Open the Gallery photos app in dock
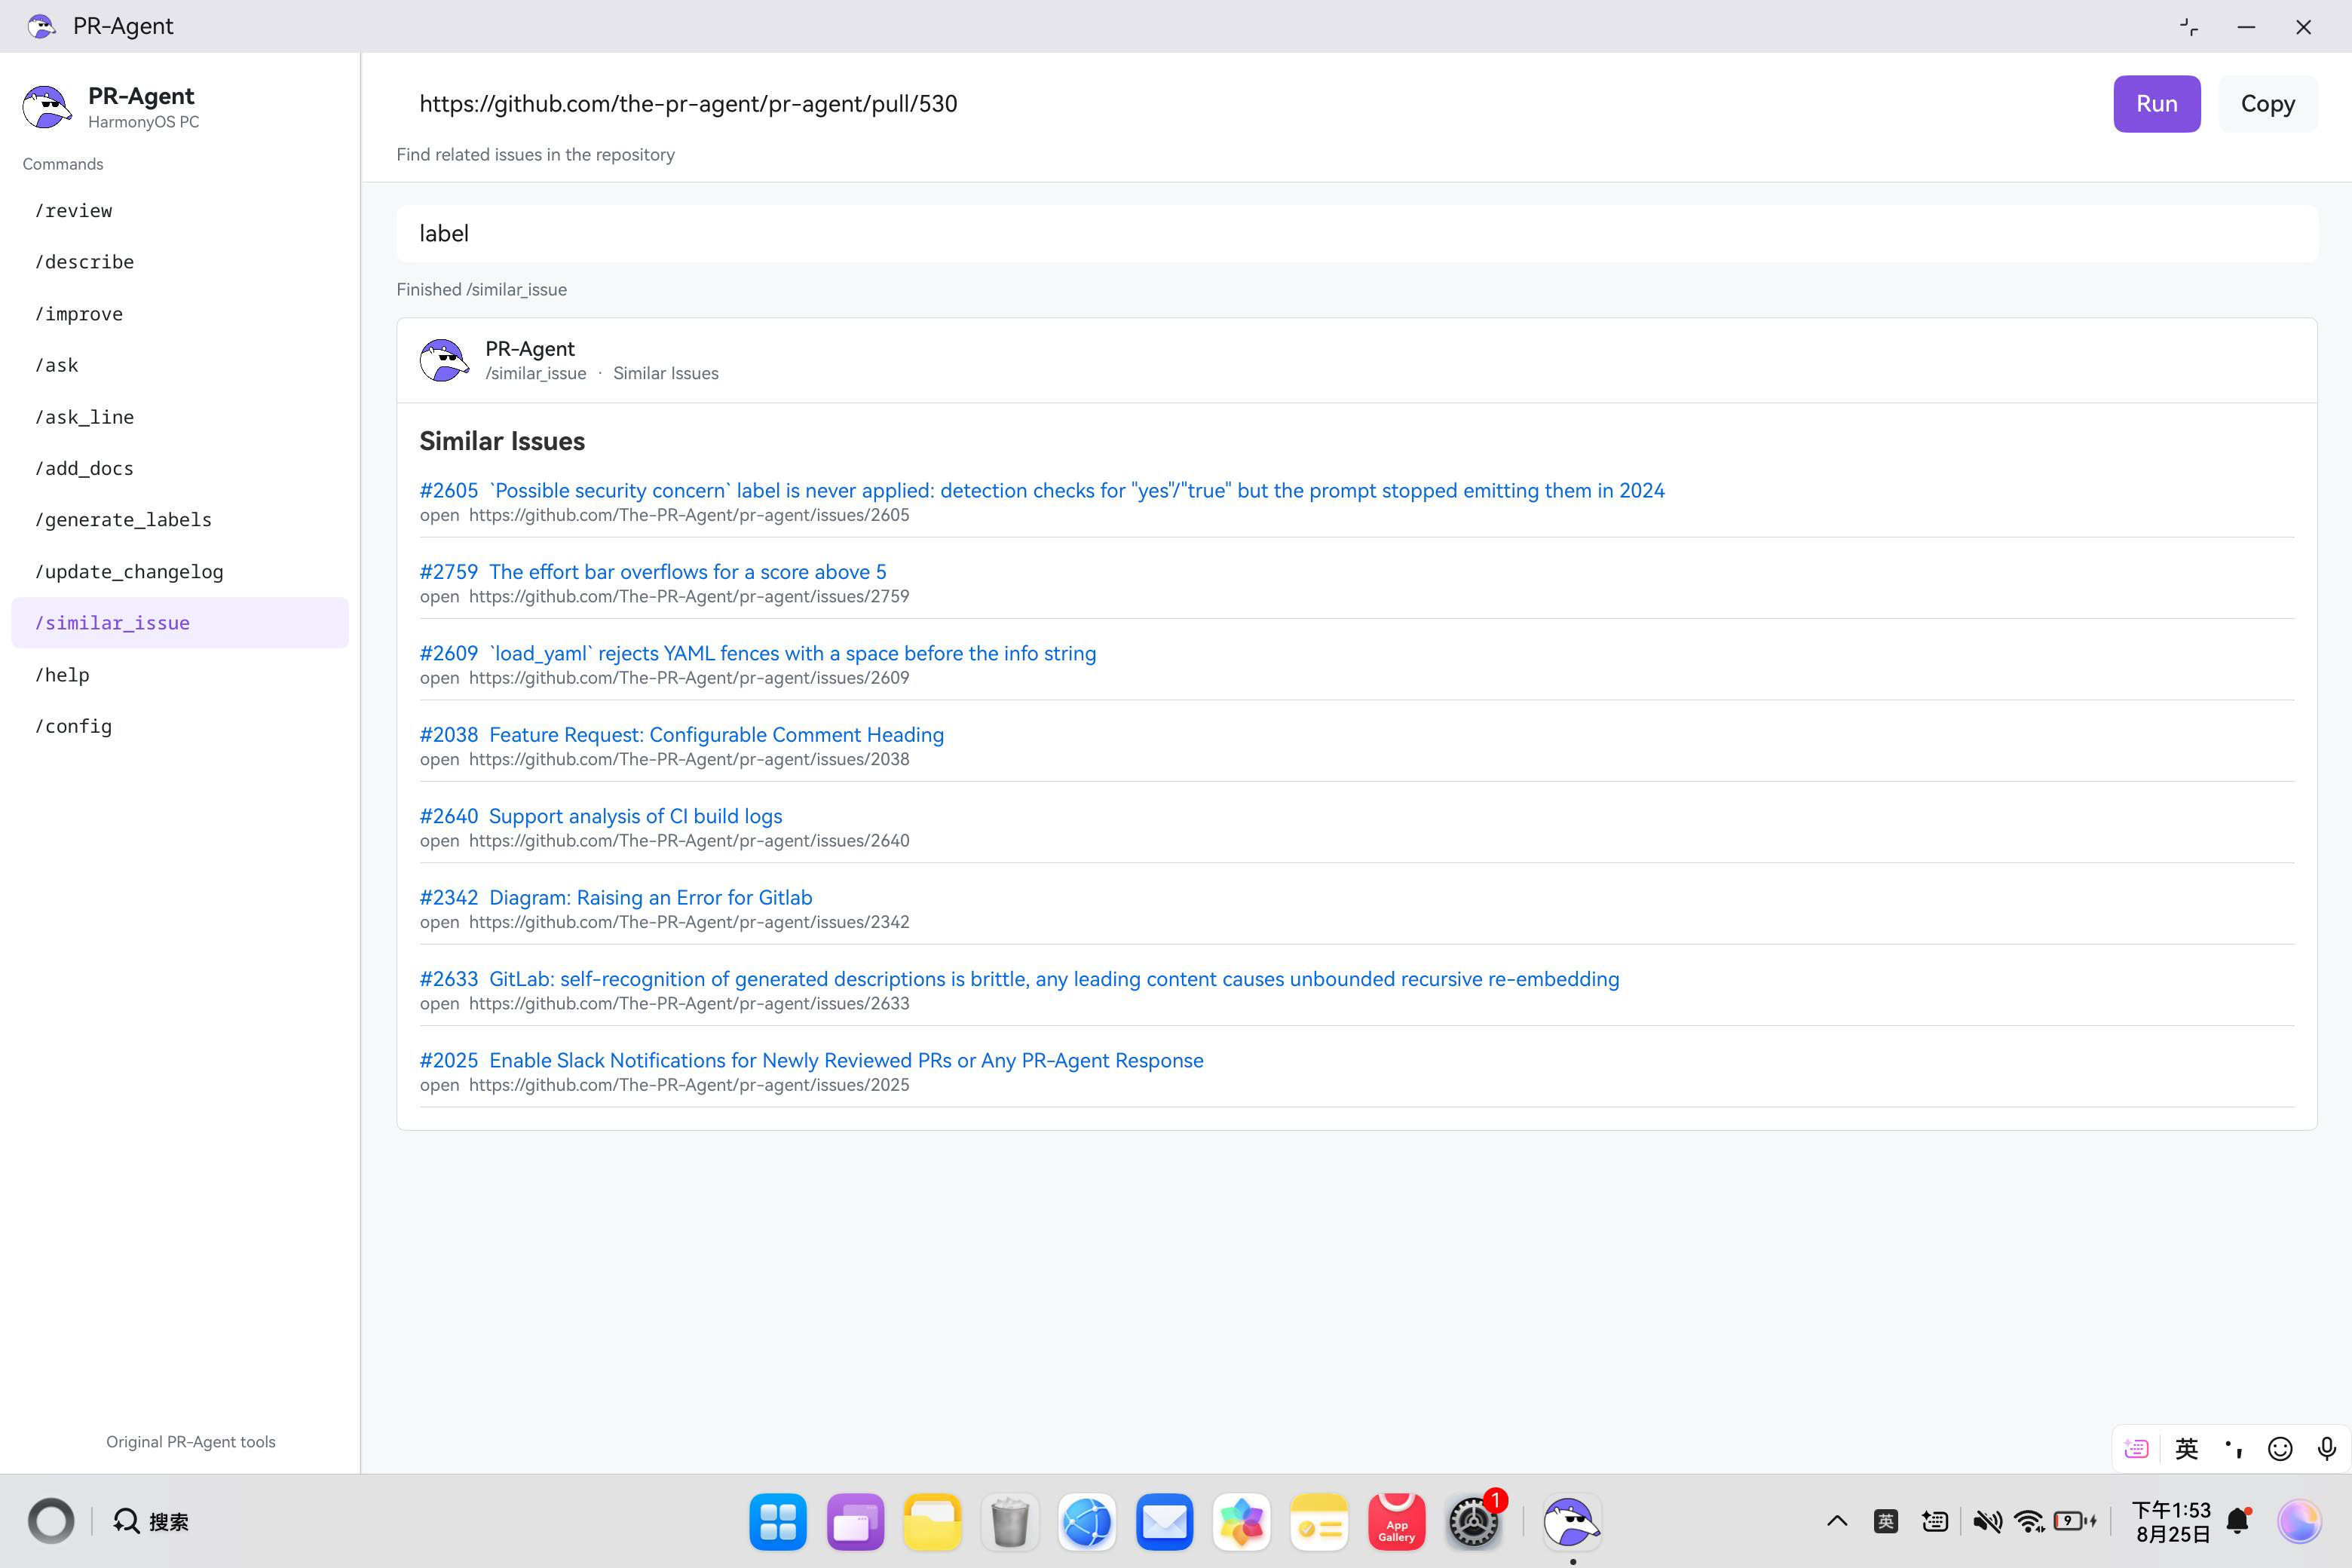This screenshot has width=2352, height=1568. coord(1242,1522)
